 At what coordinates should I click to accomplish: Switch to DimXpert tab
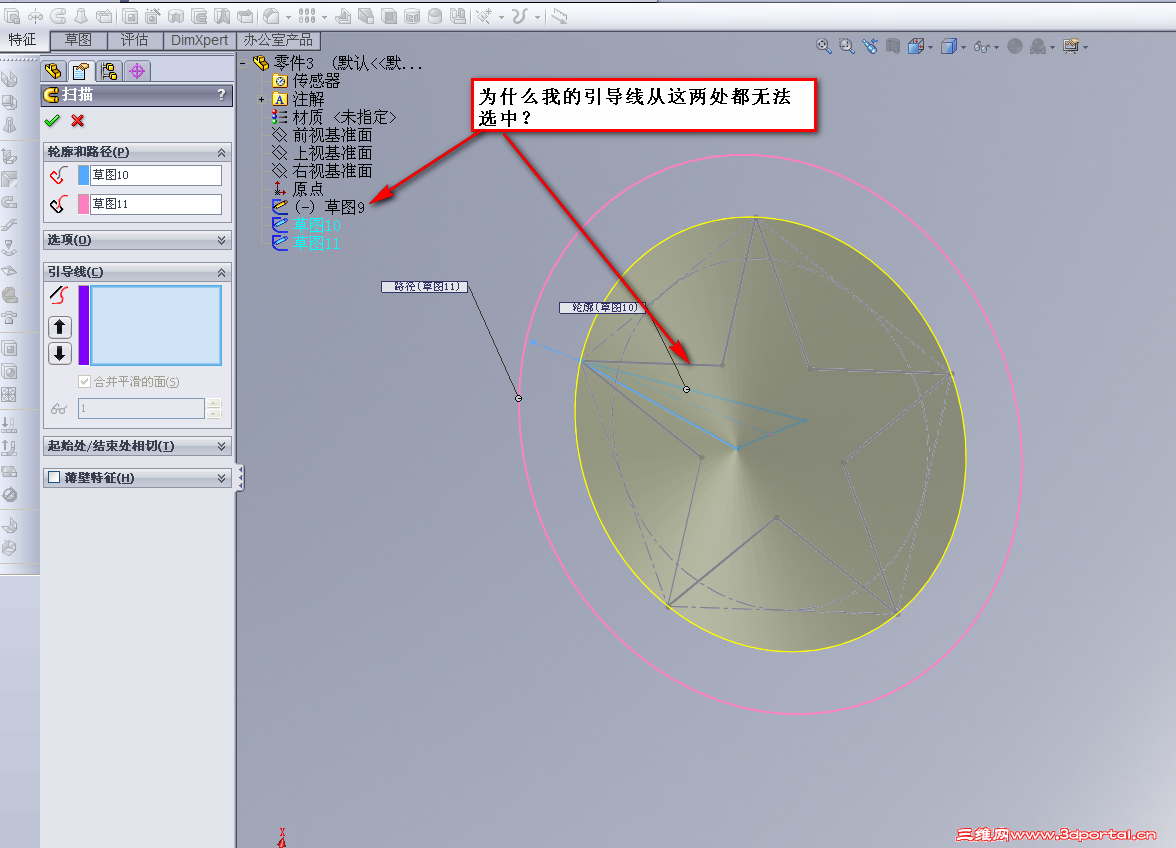pos(200,40)
